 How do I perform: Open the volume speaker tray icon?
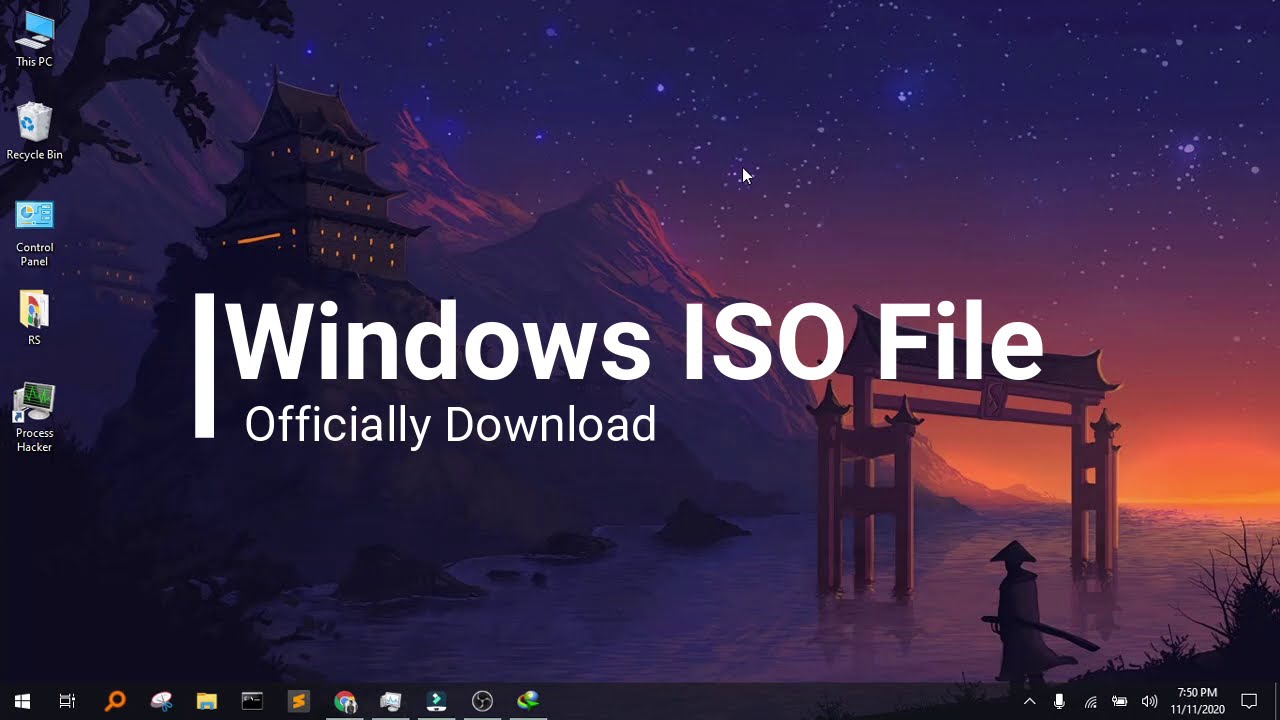point(1150,701)
